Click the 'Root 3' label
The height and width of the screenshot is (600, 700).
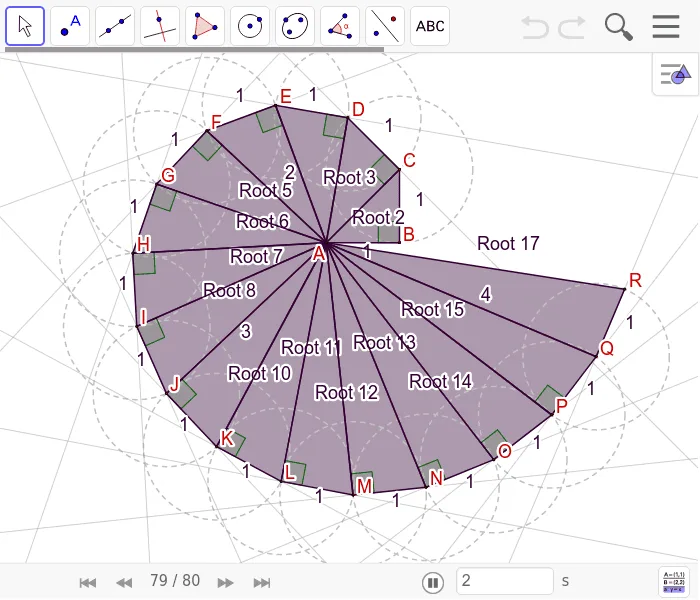pyautogui.click(x=350, y=177)
